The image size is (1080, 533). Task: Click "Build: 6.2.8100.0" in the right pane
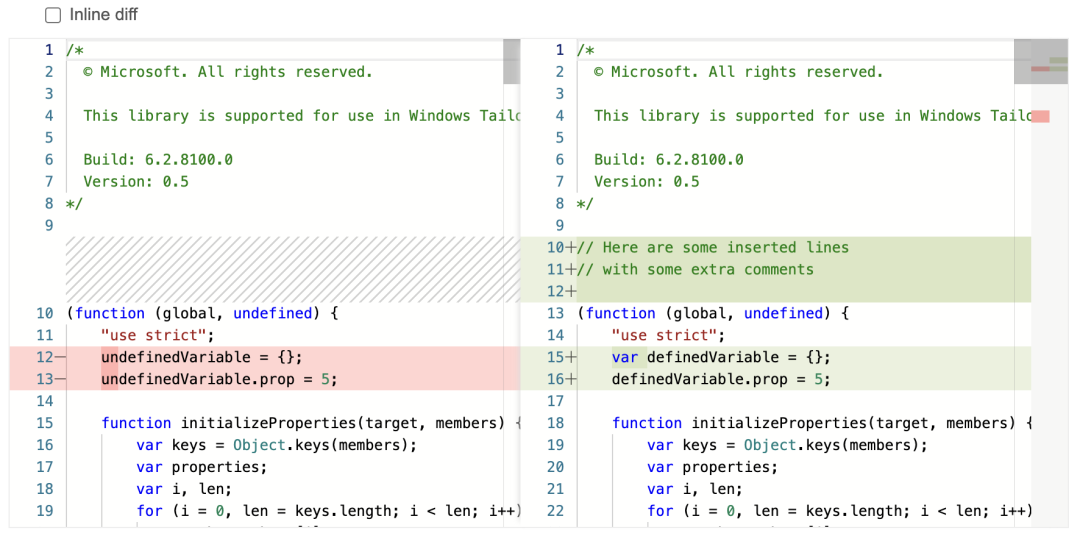pyautogui.click(x=668, y=160)
